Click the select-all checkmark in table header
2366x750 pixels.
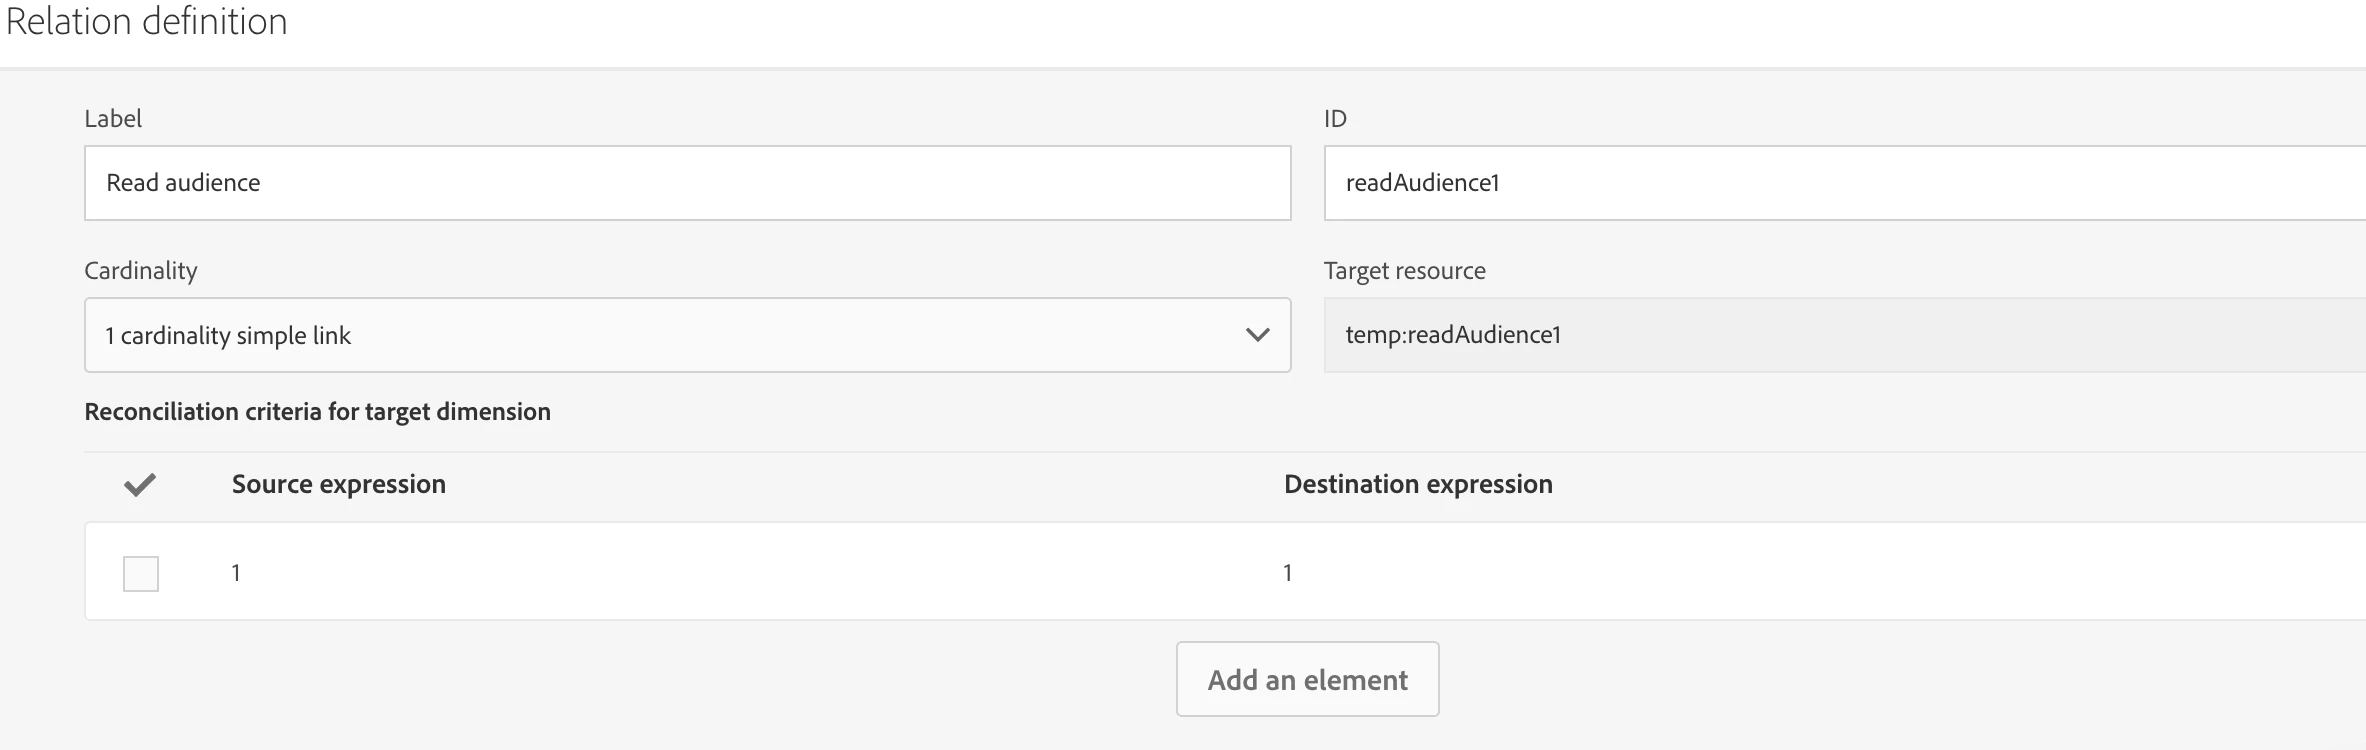[x=140, y=485]
